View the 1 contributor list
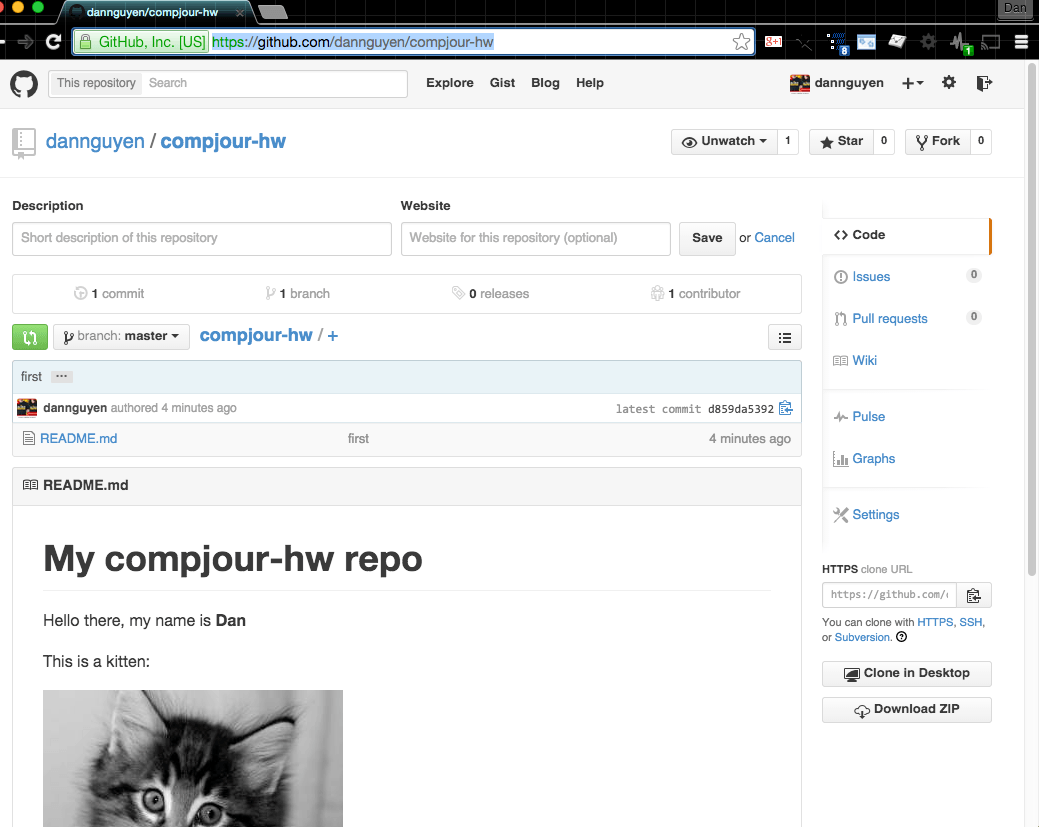 click(696, 294)
